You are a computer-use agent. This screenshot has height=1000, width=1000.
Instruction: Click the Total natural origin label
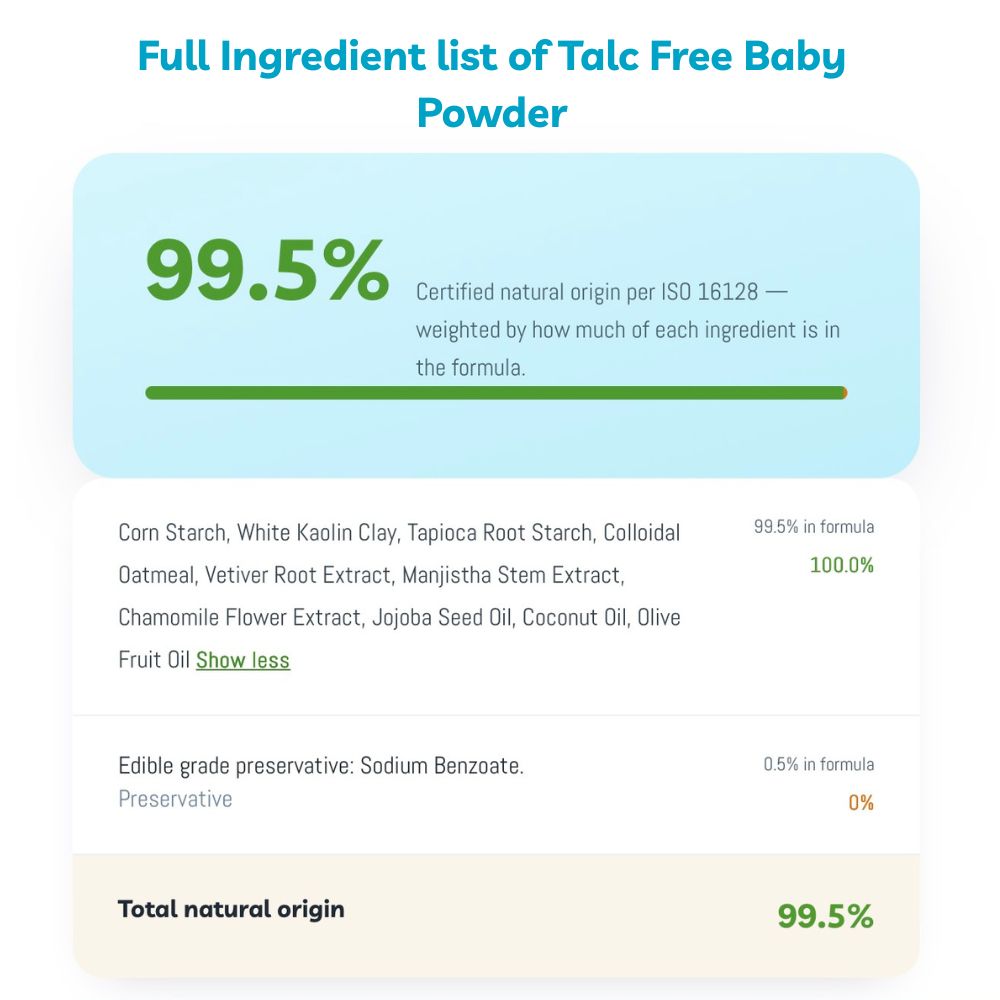[x=231, y=909]
